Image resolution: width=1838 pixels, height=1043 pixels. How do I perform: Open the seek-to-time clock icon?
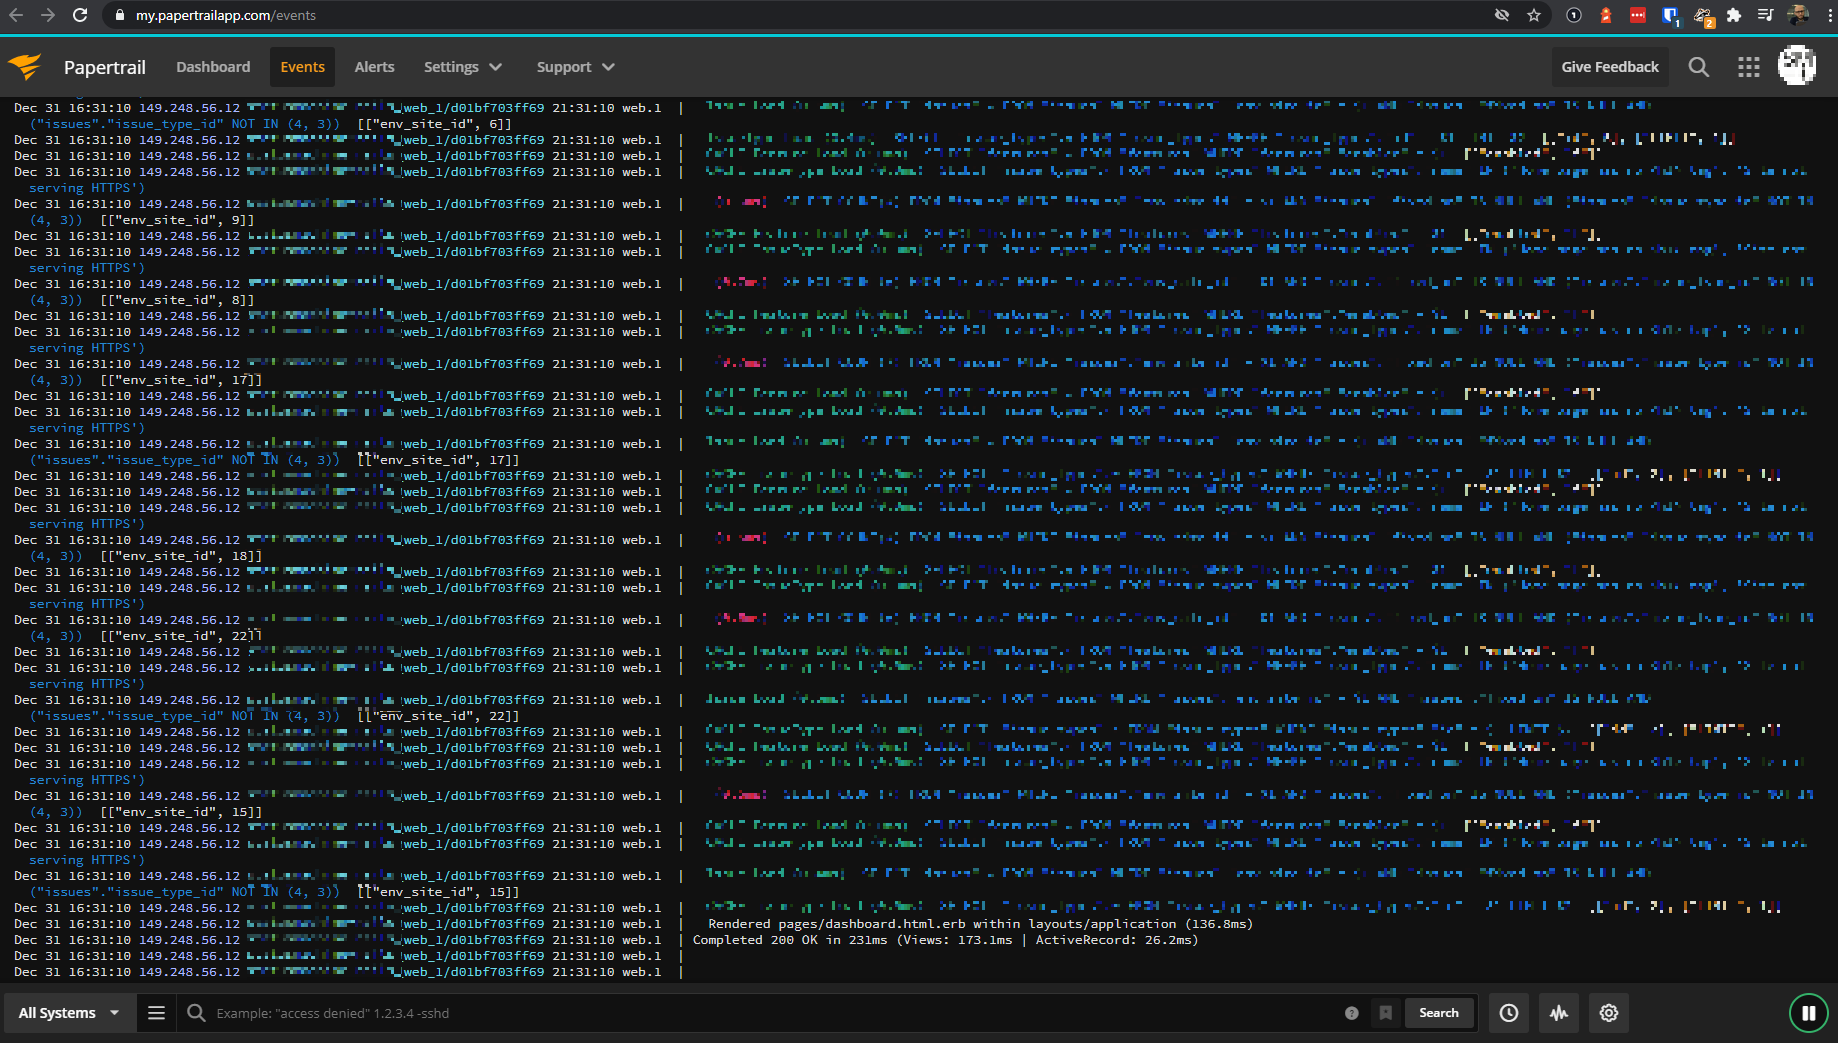point(1509,1013)
